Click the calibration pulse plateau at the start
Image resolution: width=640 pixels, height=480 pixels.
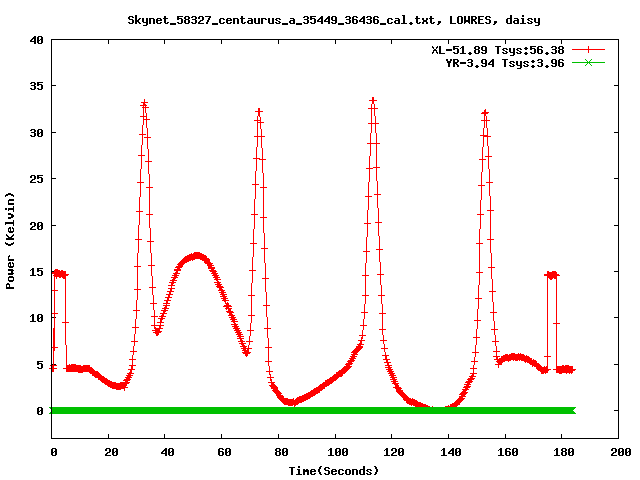(x=60, y=274)
